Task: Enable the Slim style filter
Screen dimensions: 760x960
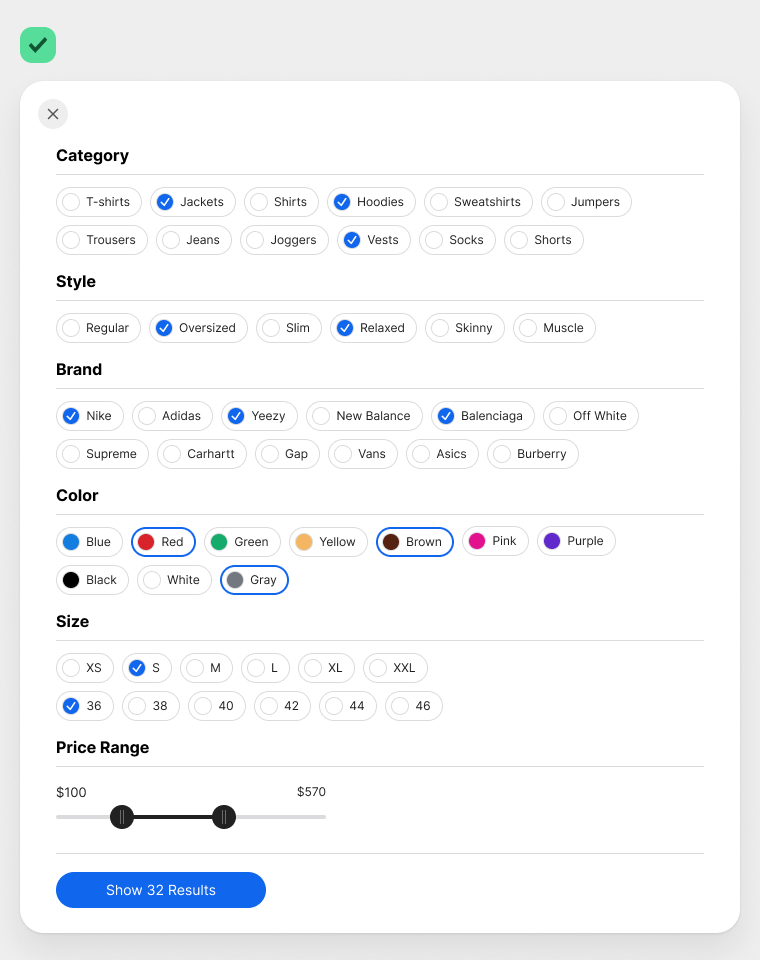Action: point(288,327)
